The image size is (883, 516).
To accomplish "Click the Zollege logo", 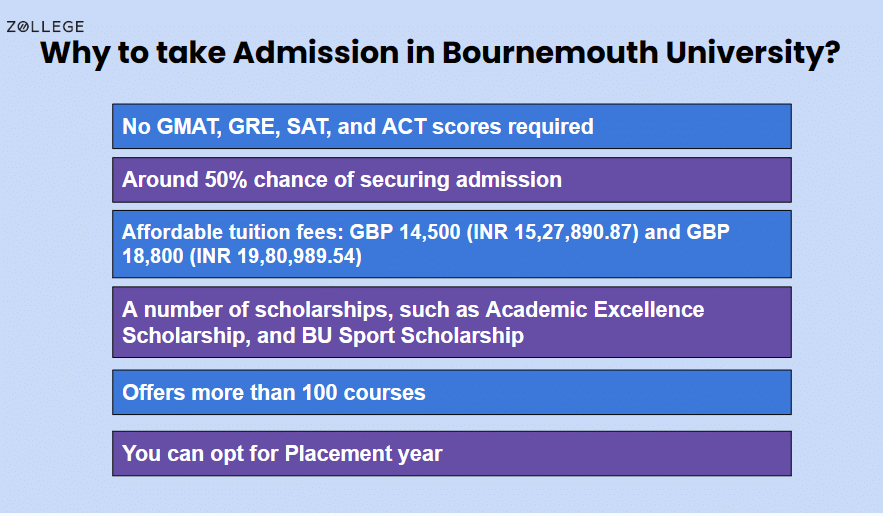I will click(45, 26).
